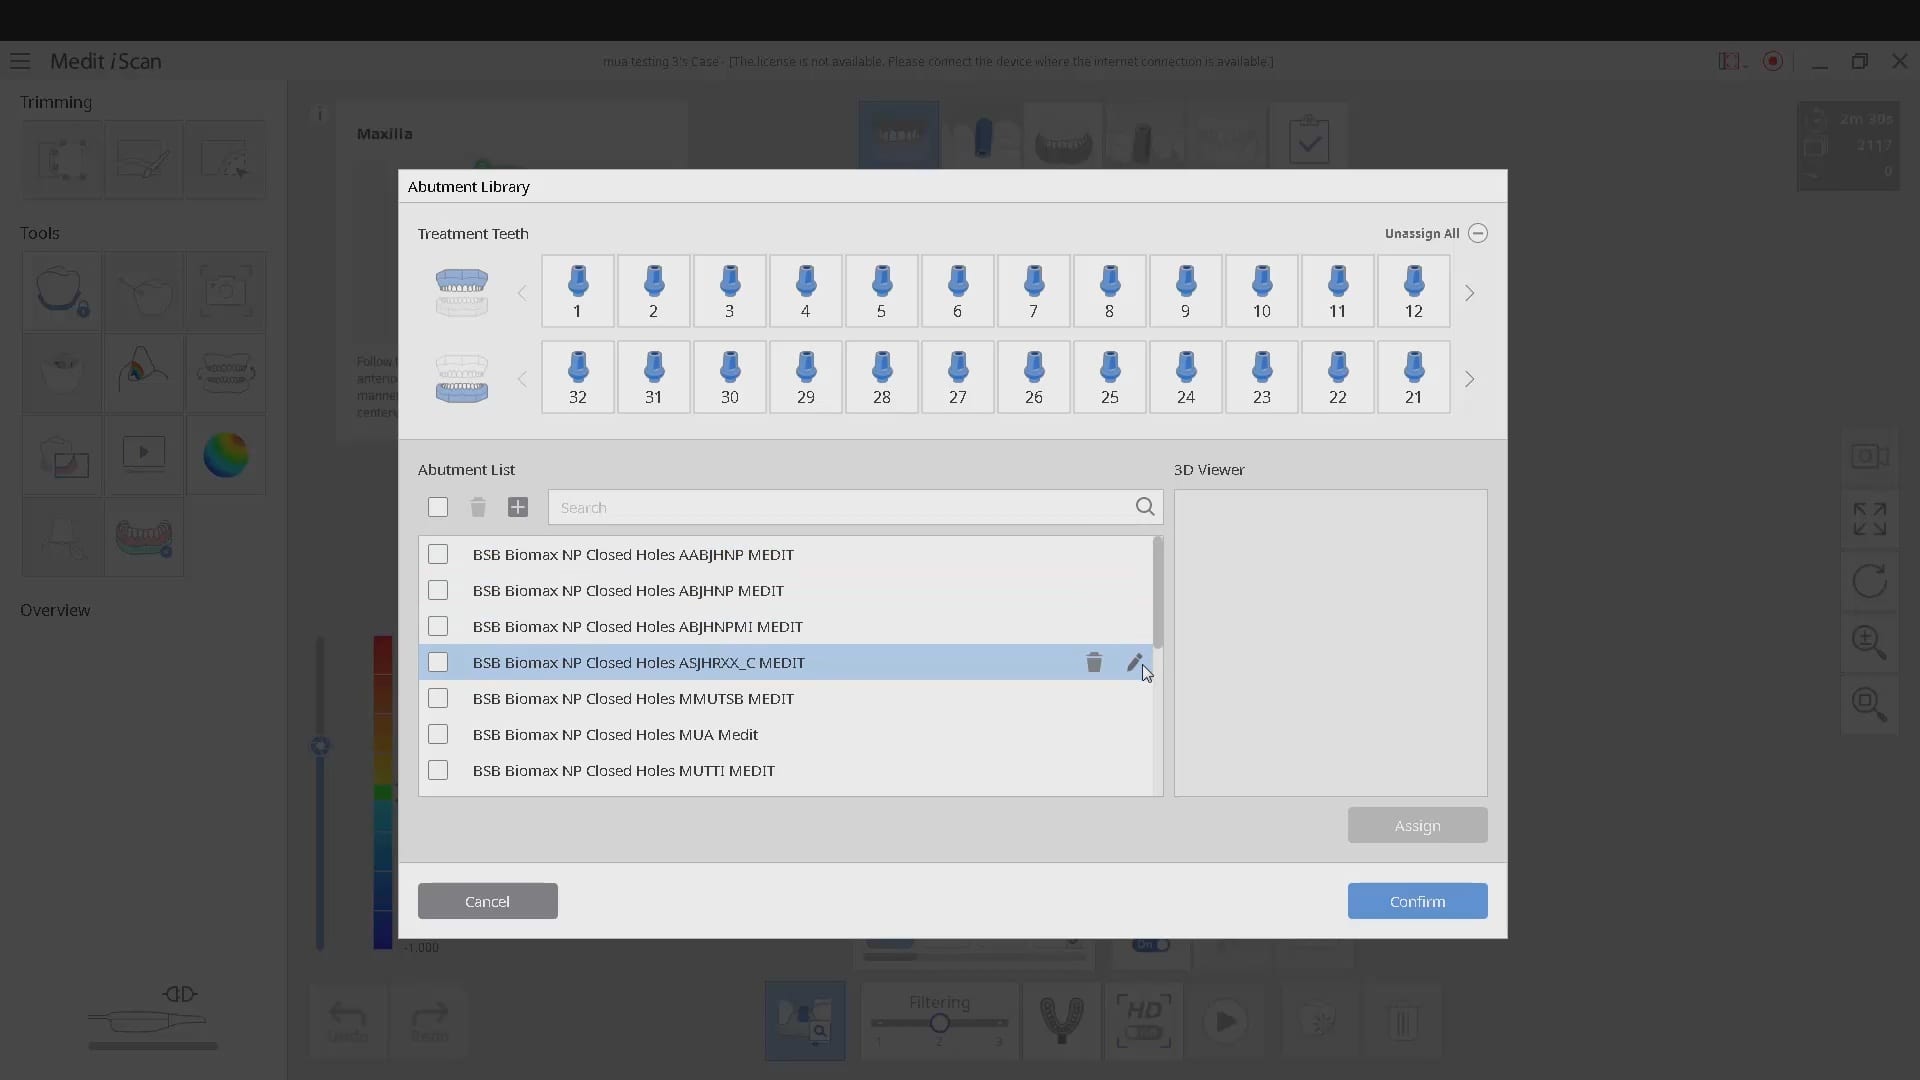Select tooth 6 abutment icon
Image resolution: width=1920 pixels, height=1080 pixels.
[x=957, y=291]
